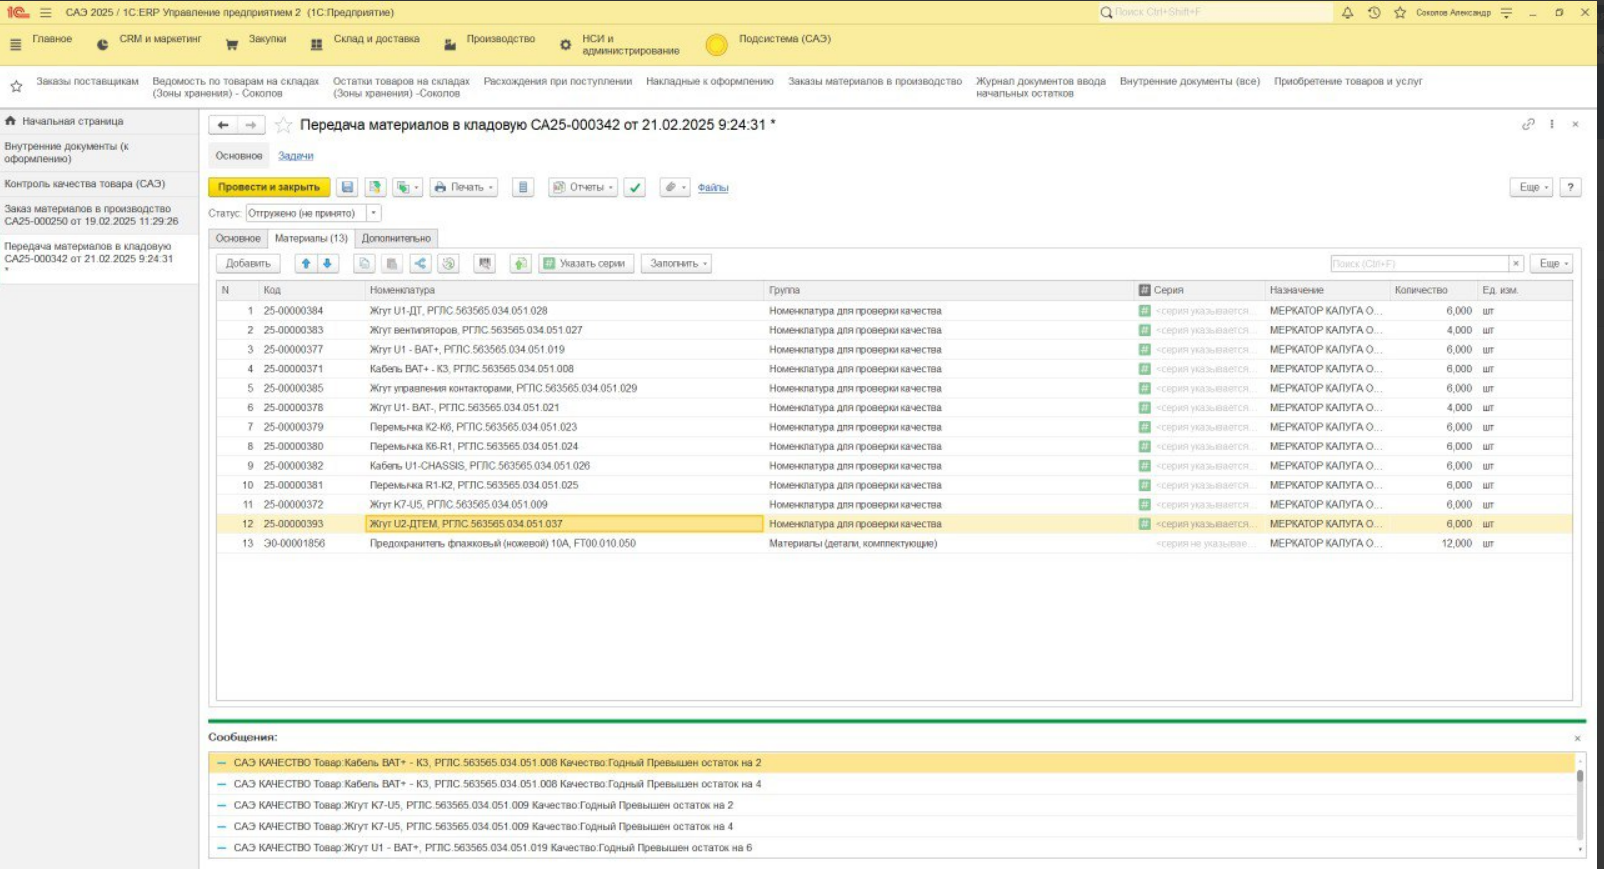Image resolution: width=1604 pixels, height=869 pixels.
Task: Click series icon in row 25-00000384
Action: click(1144, 310)
